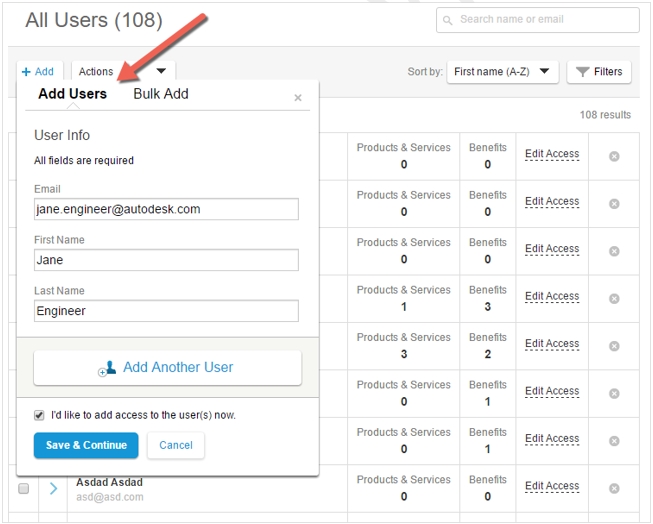653x524 pixels.
Task: Remove the third user with x icon
Action: 614,251
